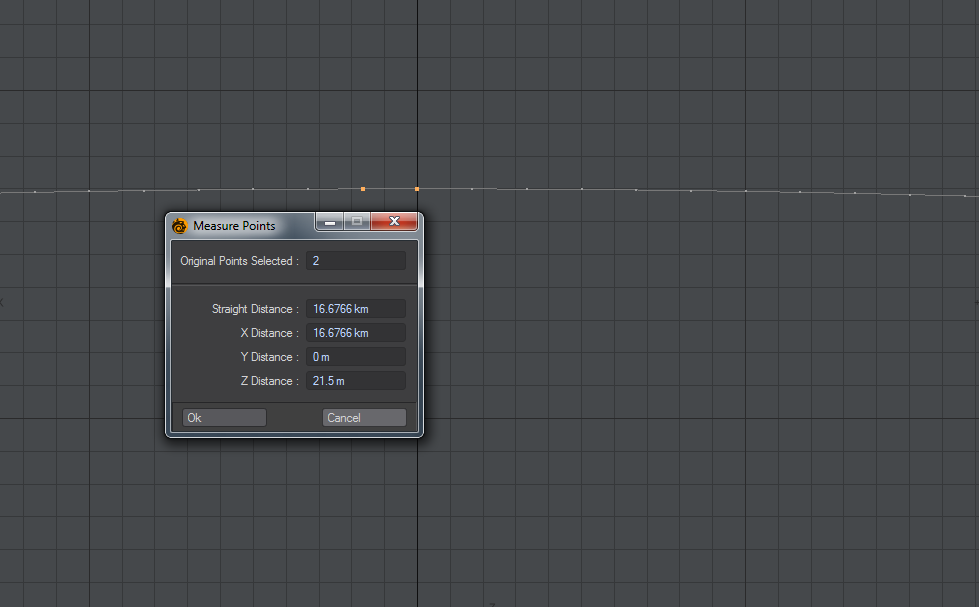The image size is (979, 607).
Task: Click the left selected orange point
Action: tap(363, 188)
